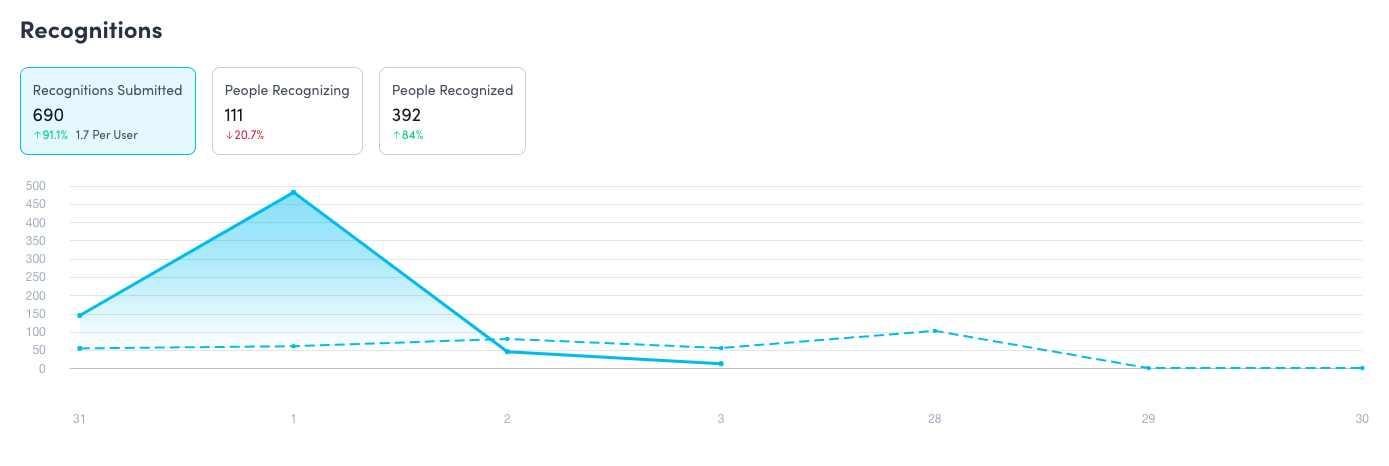This screenshot has height=466, width=1389.
Task: Select the dashed line point at day 1
Action: tap(293, 346)
